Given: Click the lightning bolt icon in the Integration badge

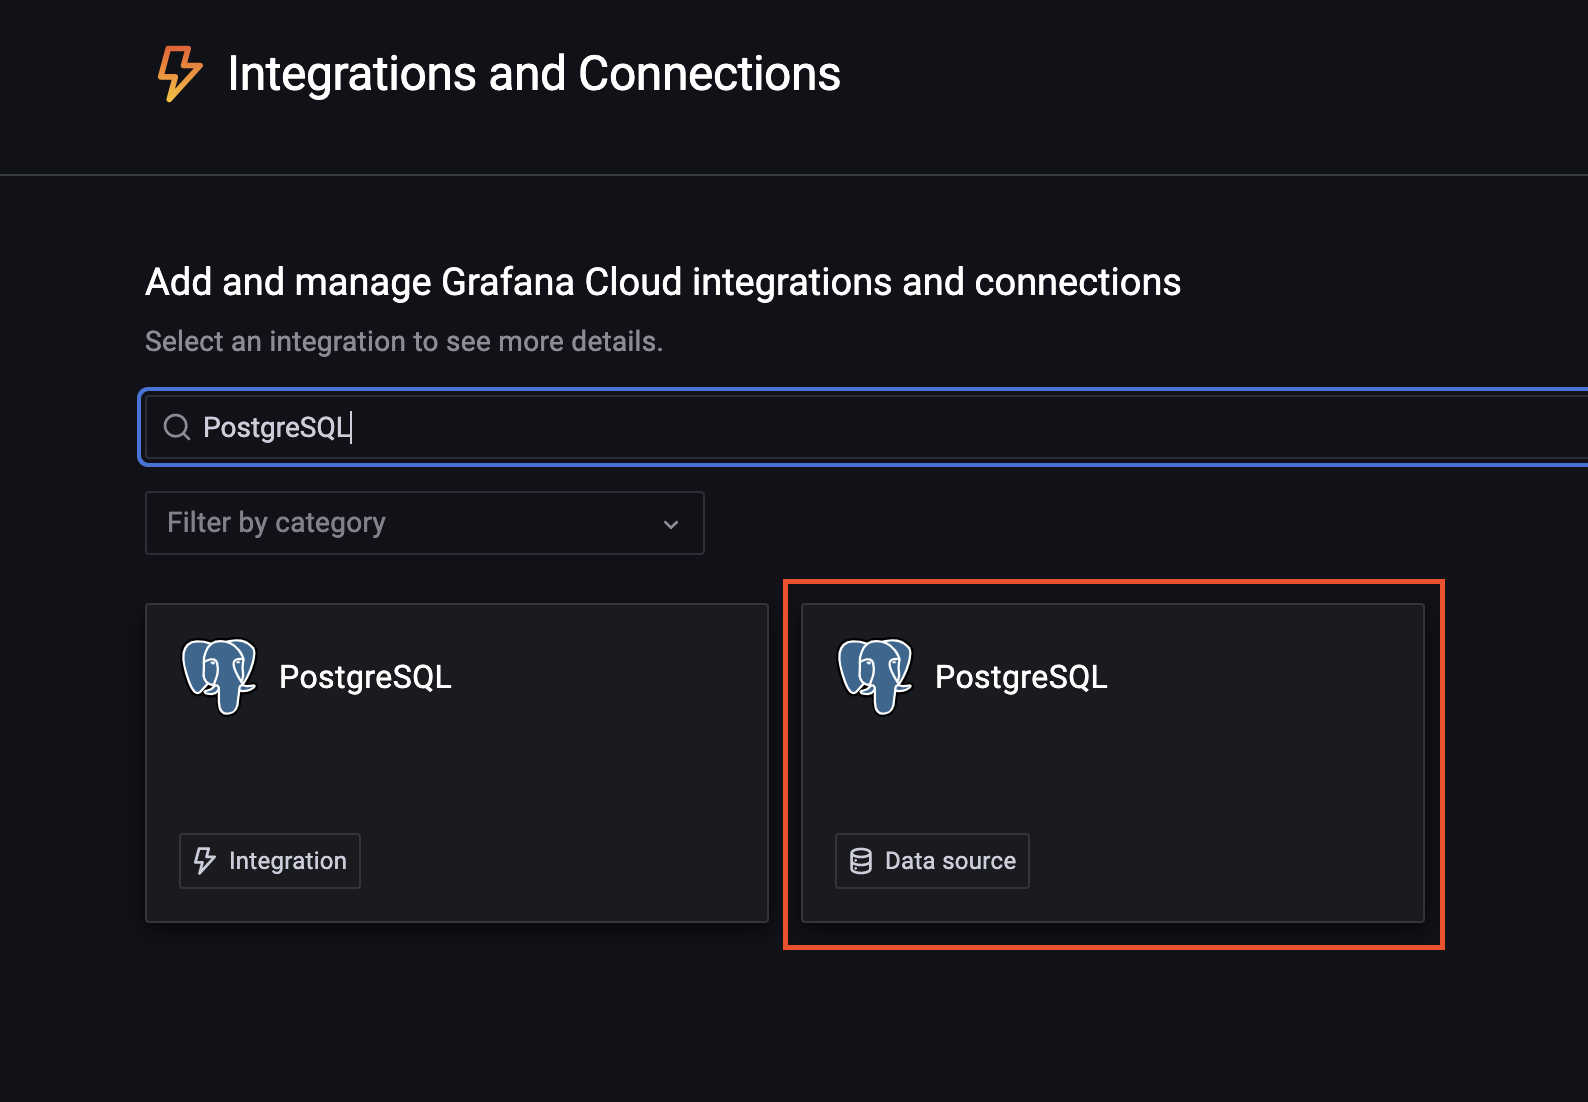Looking at the screenshot, I should pos(205,861).
